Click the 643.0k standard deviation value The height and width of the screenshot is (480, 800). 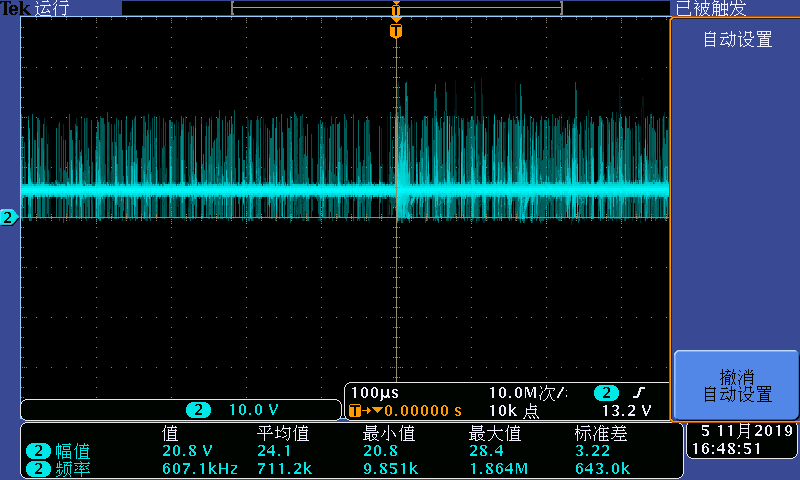tap(603, 468)
